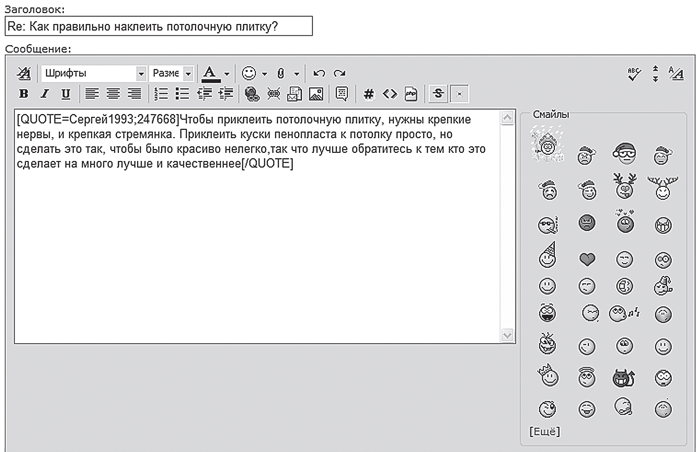Click the Insert Image icon
Screen dimensions: 700x452
click(x=316, y=94)
